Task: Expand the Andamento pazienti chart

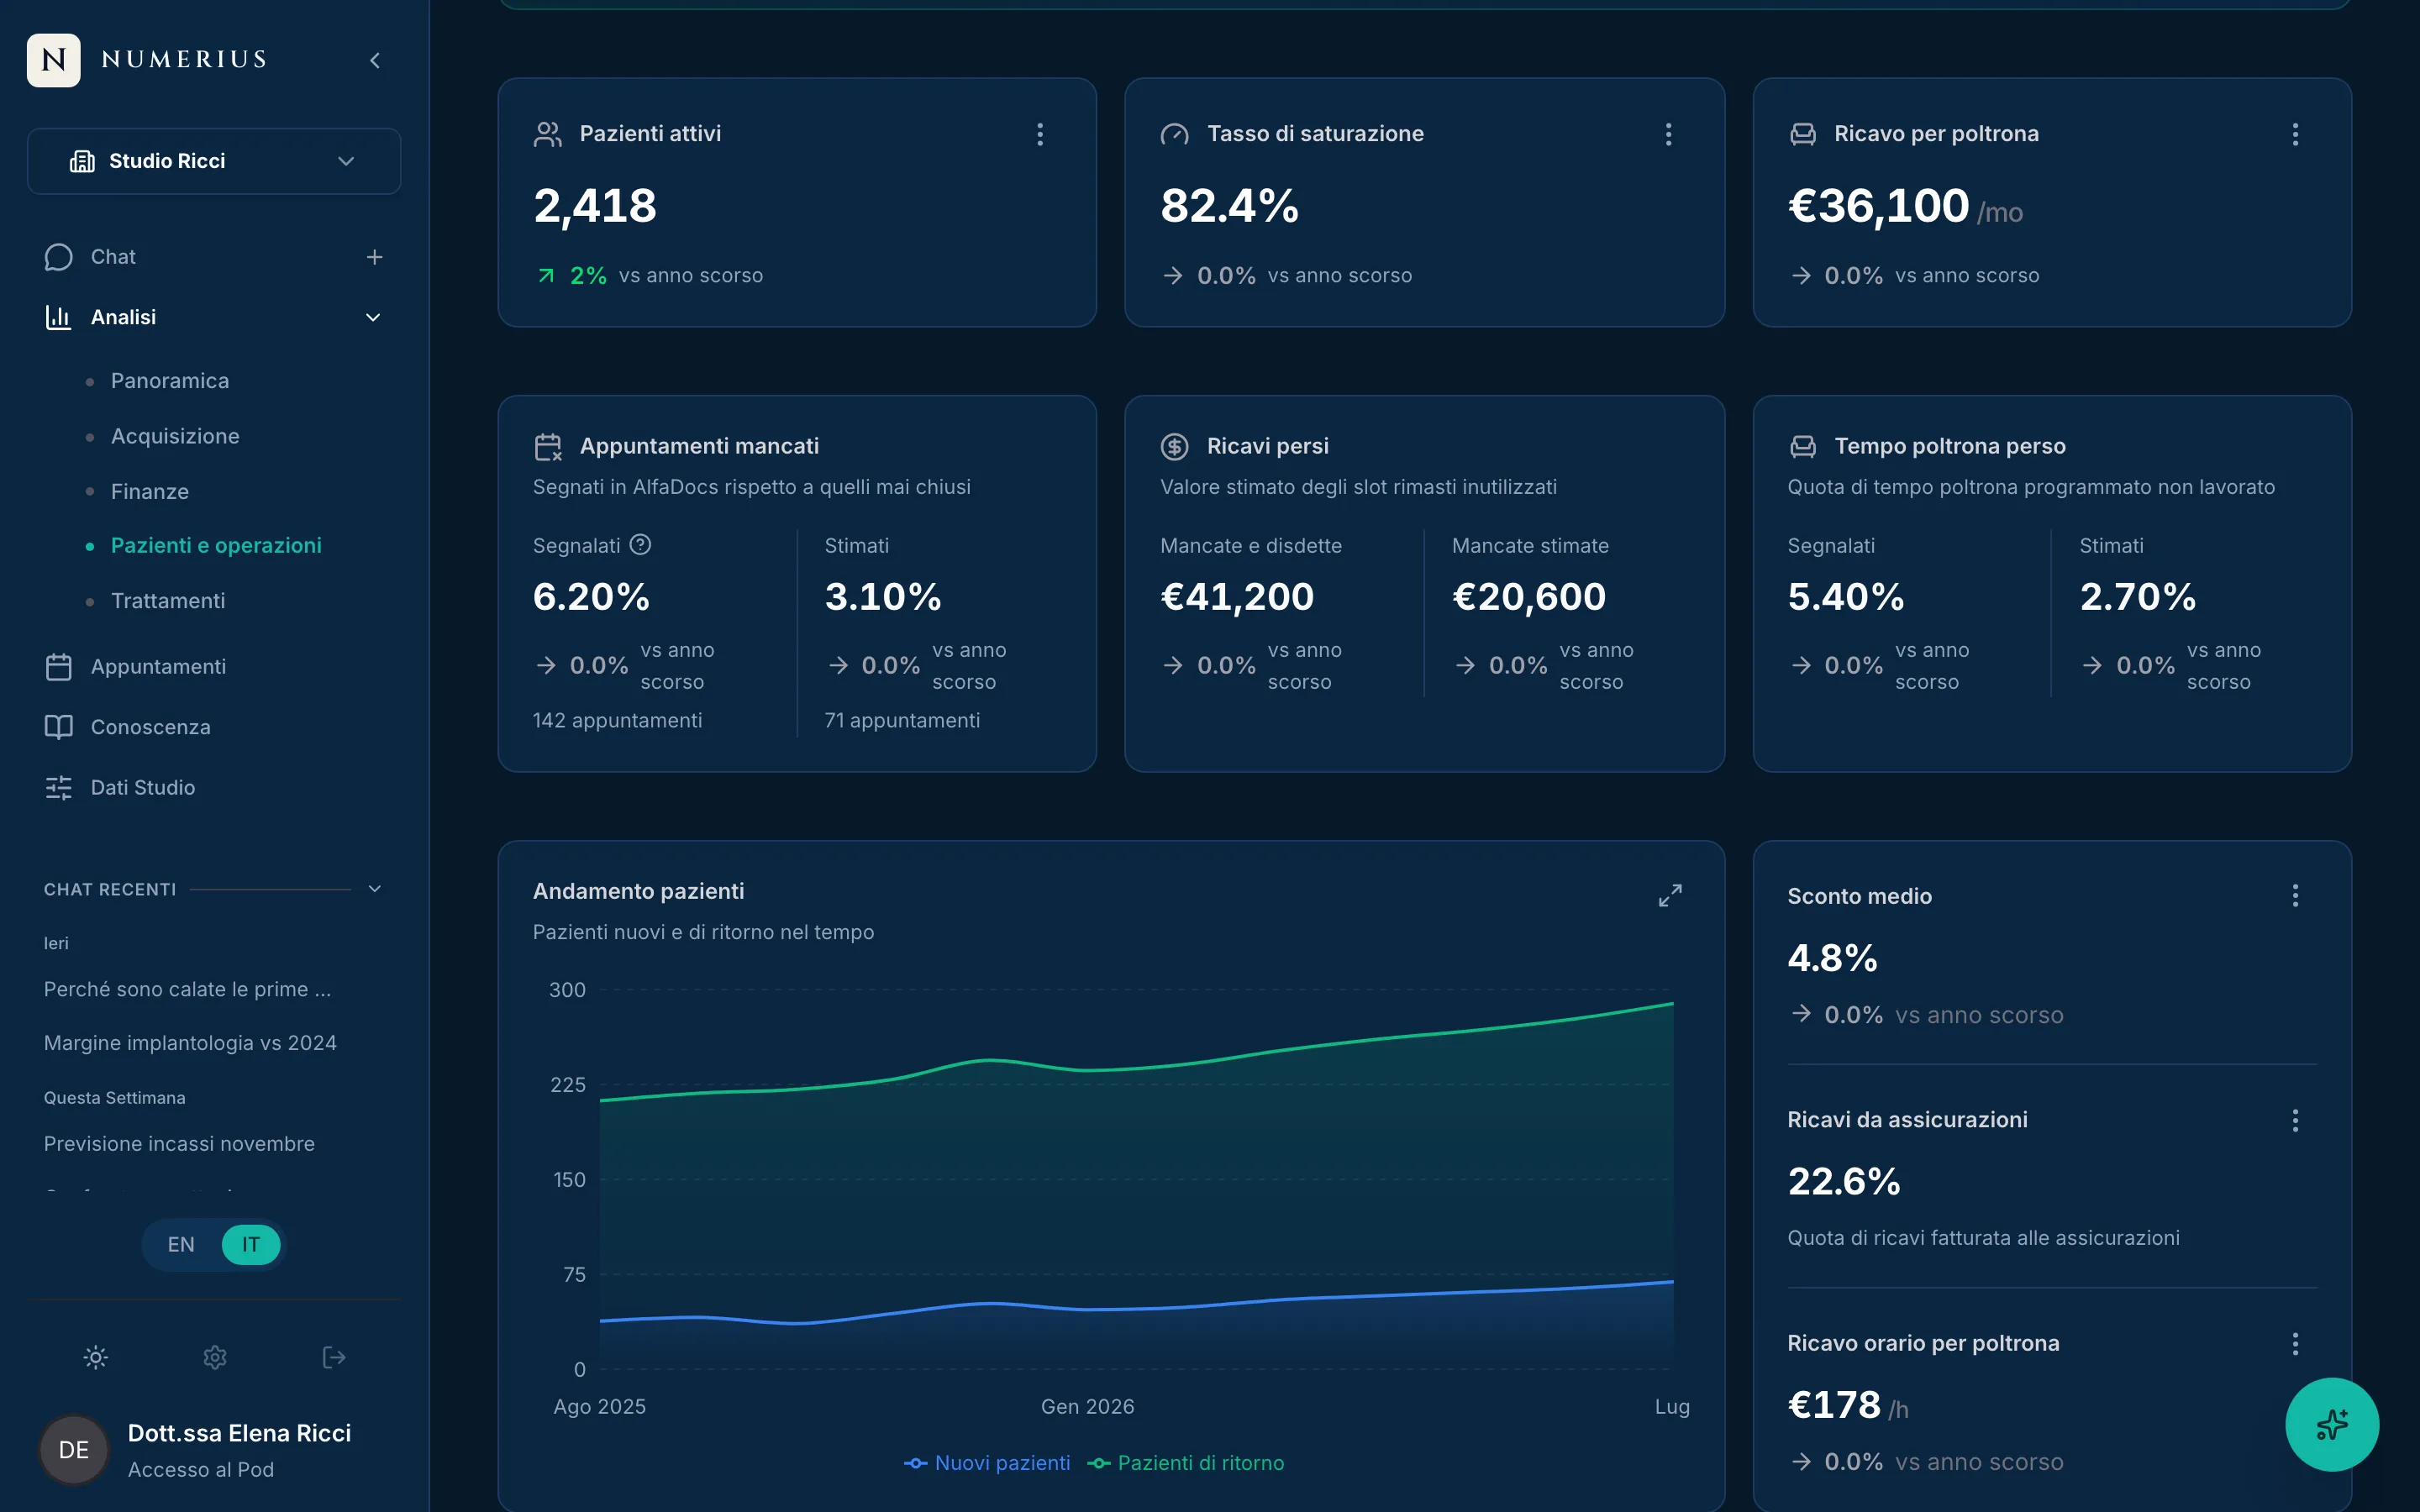Action: (x=1670, y=895)
